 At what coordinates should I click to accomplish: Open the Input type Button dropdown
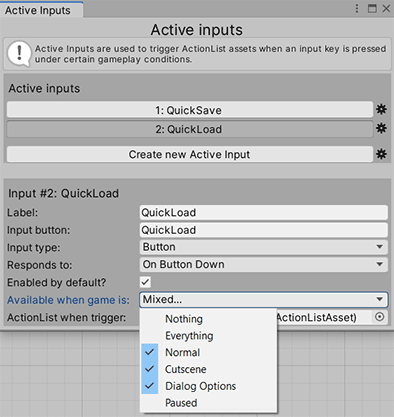pos(264,247)
